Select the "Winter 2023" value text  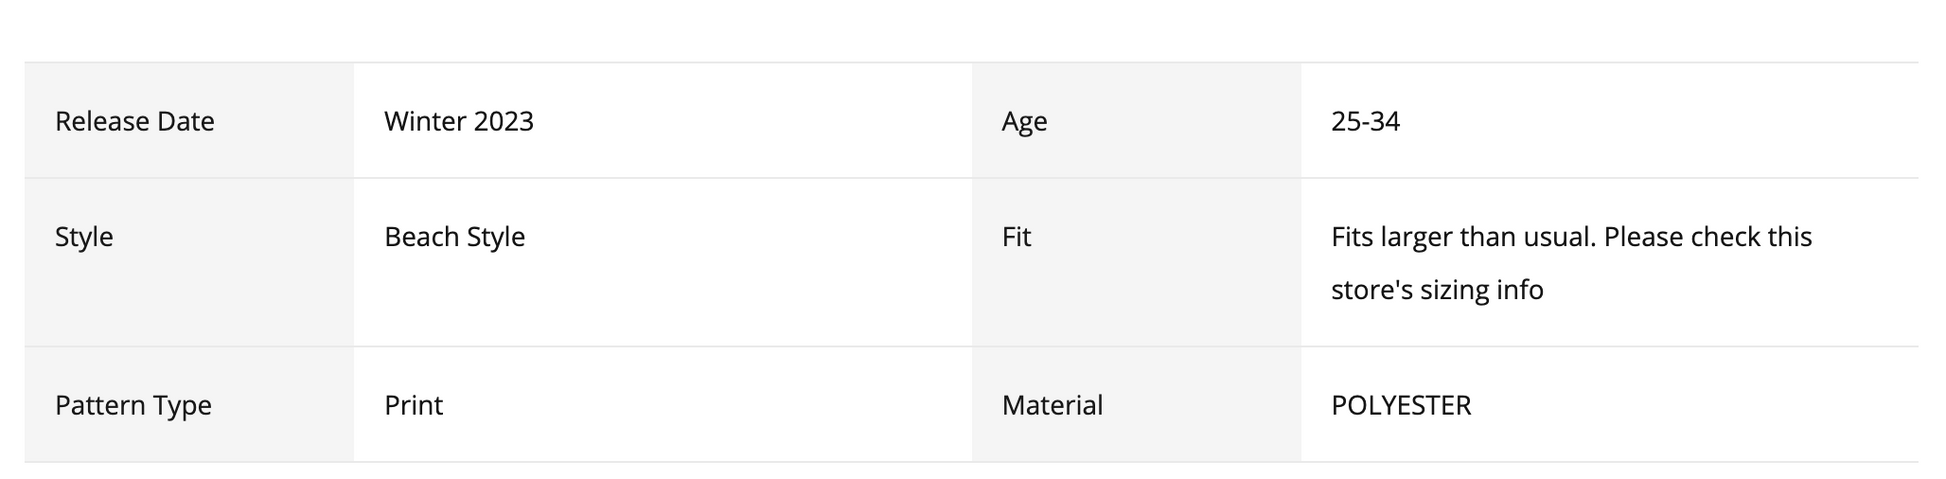pyautogui.click(x=459, y=121)
